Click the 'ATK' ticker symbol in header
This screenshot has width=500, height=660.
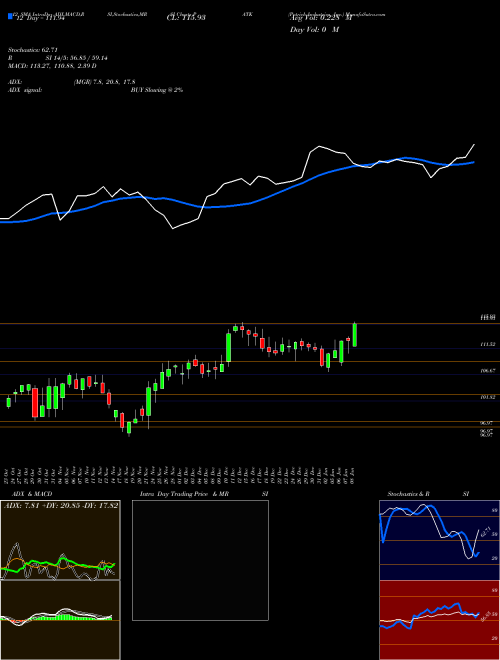click(x=247, y=14)
